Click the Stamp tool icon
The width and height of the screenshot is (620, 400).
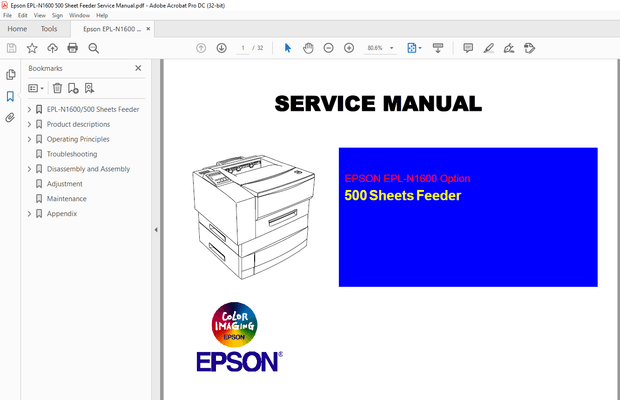pyautogui.click(x=529, y=48)
